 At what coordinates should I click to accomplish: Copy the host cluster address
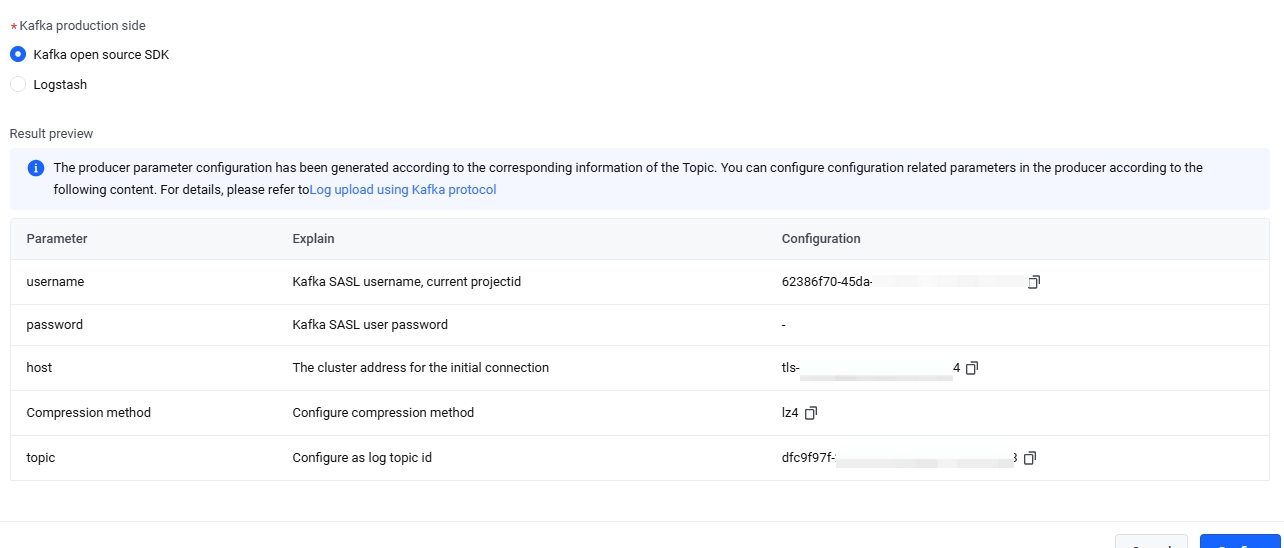click(x=972, y=368)
